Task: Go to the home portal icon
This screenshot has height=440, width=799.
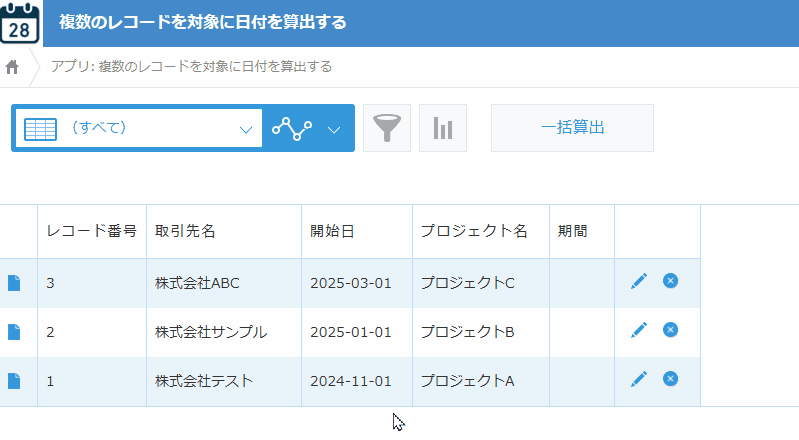Action: pyautogui.click(x=13, y=67)
